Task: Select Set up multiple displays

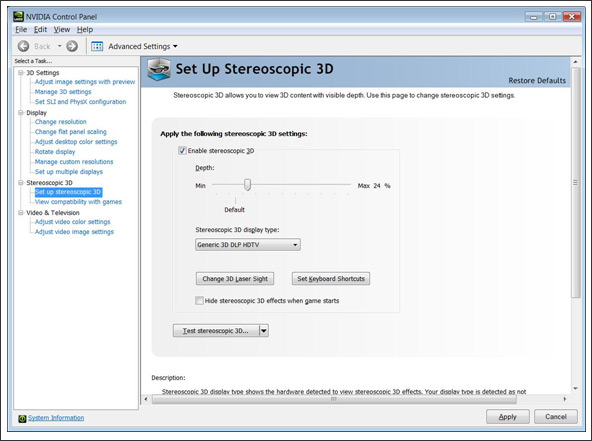Action: pyautogui.click(x=69, y=172)
